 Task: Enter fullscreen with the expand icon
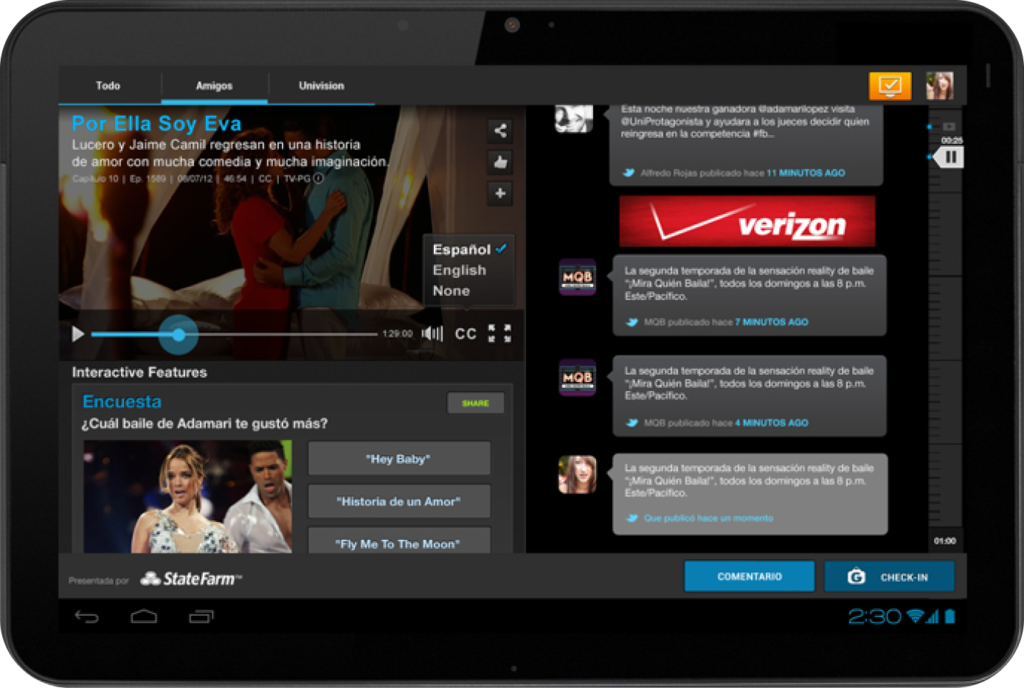pyautogui.click(x=500, y=334)
